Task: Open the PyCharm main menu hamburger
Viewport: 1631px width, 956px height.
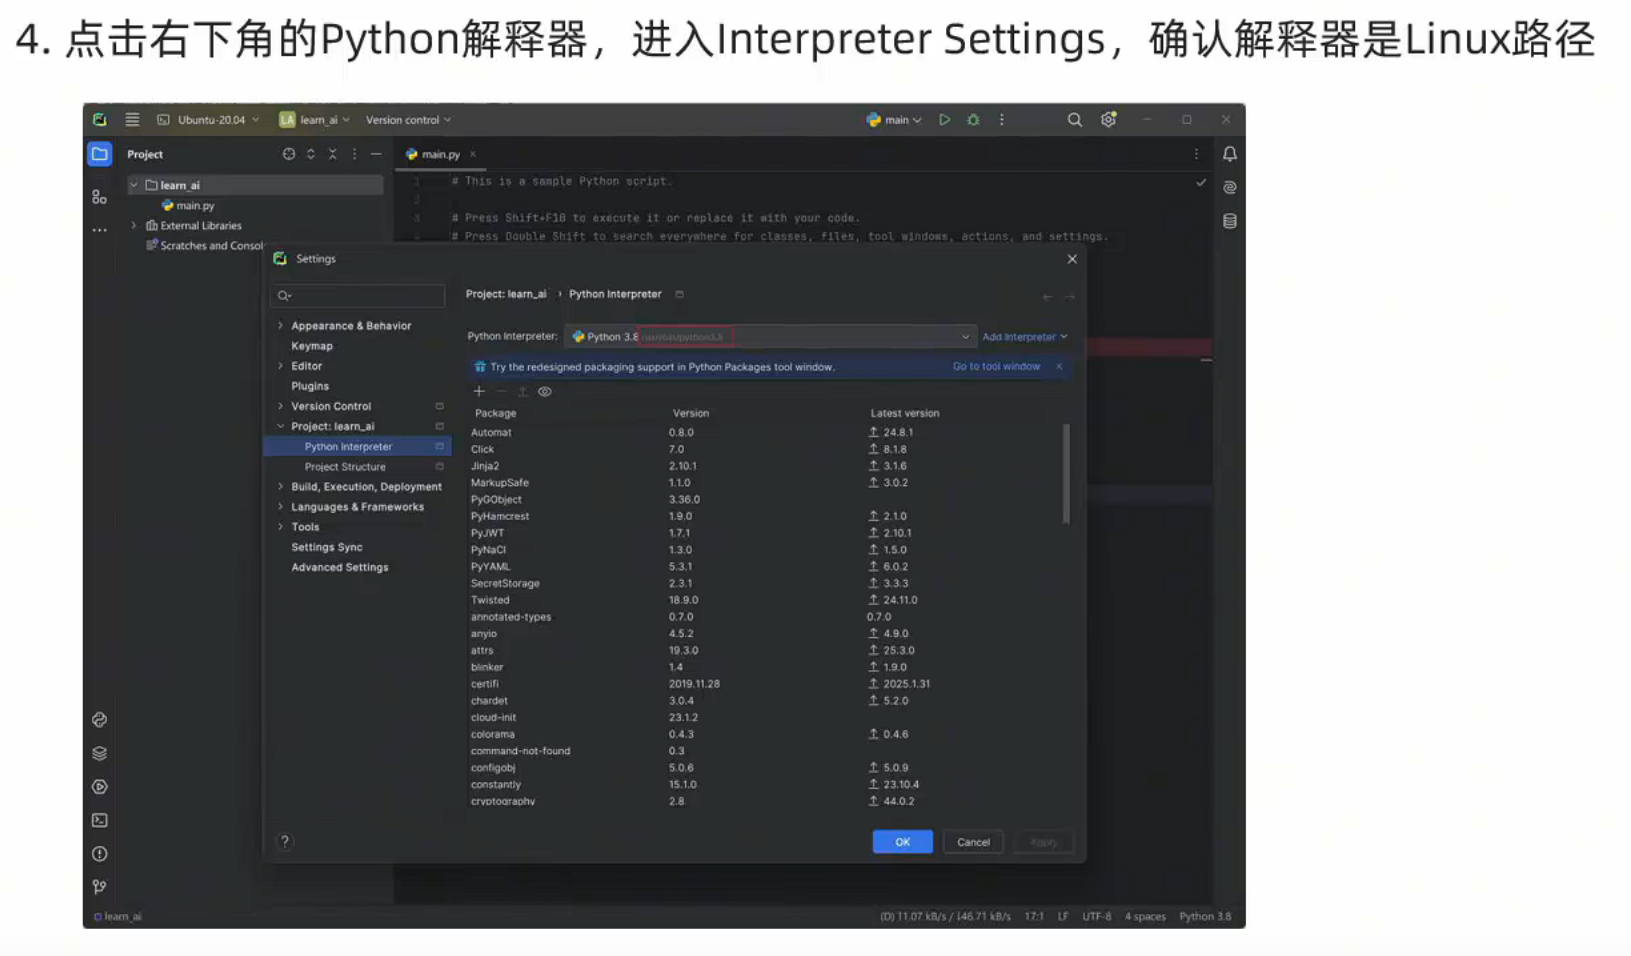Action: (132, 120)
